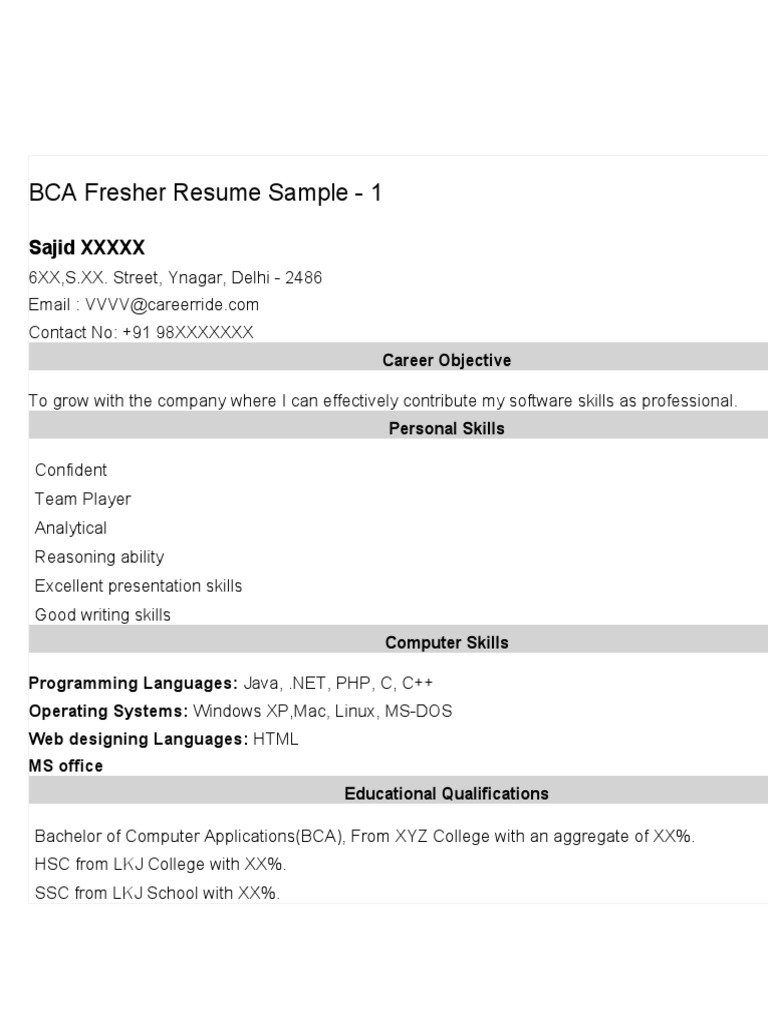Select the 'Educational Qualifications' section header

[x=446, y=794]
